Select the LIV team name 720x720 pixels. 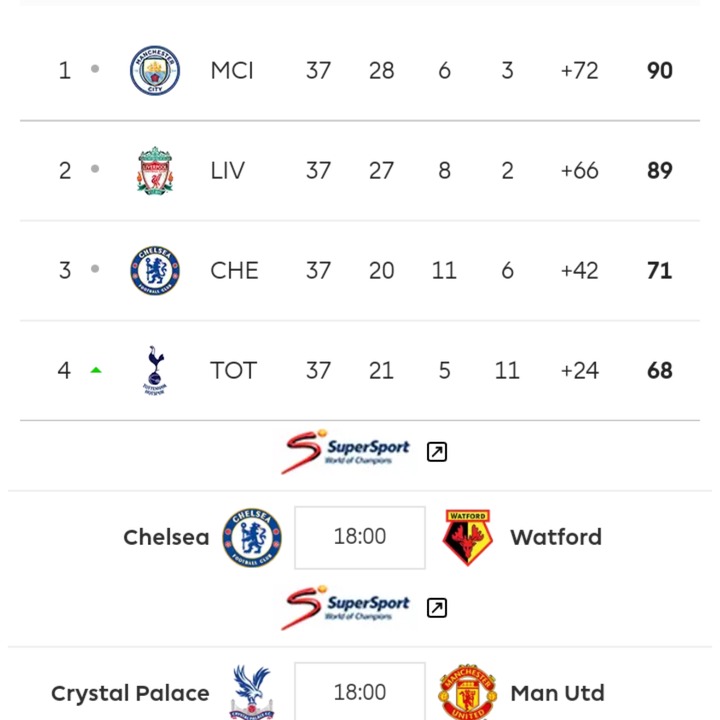(x=227, y=170)
